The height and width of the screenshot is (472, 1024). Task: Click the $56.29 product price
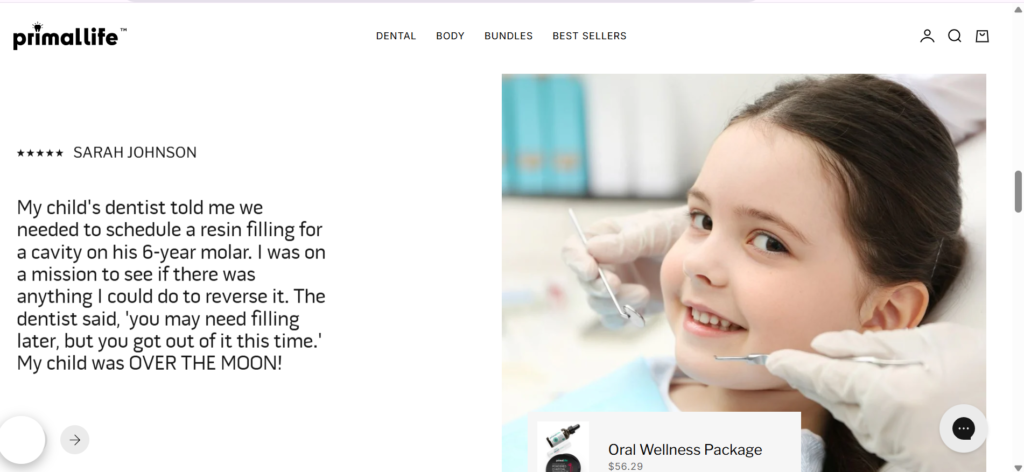(625, 466)
